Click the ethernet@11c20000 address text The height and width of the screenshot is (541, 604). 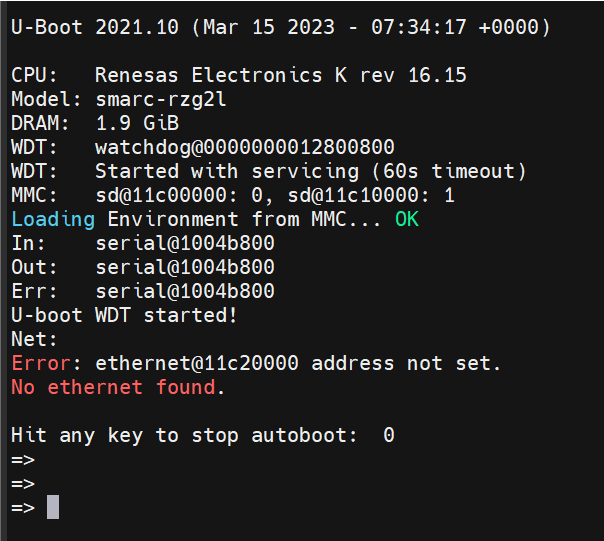pyautogui.click(x=197, y=363)
